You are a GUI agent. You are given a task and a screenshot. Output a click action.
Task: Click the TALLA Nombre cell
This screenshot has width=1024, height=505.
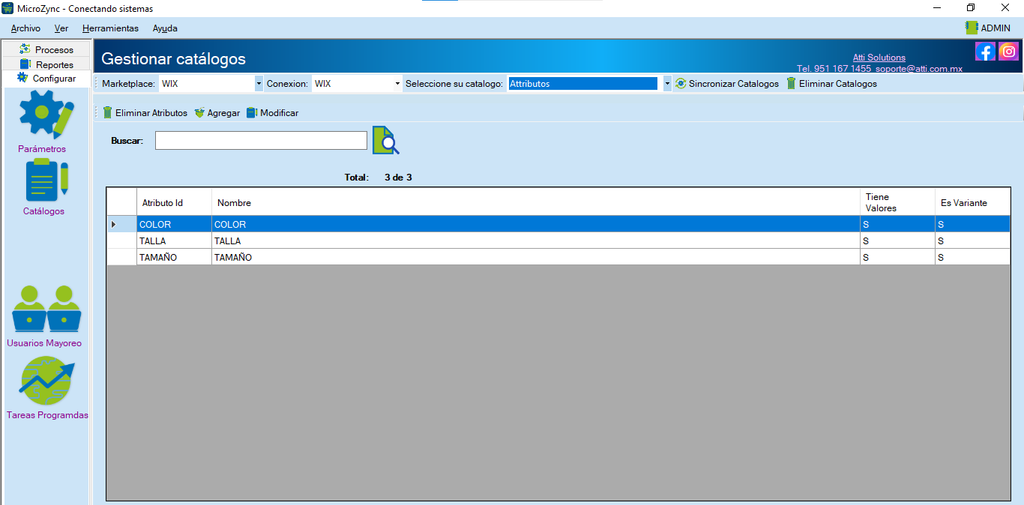click(x=536, y=241)
